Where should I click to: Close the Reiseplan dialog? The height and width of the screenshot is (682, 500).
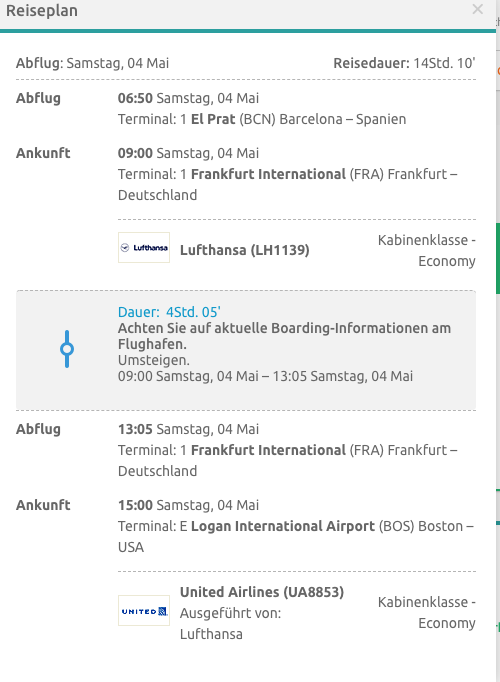[477, 9]
